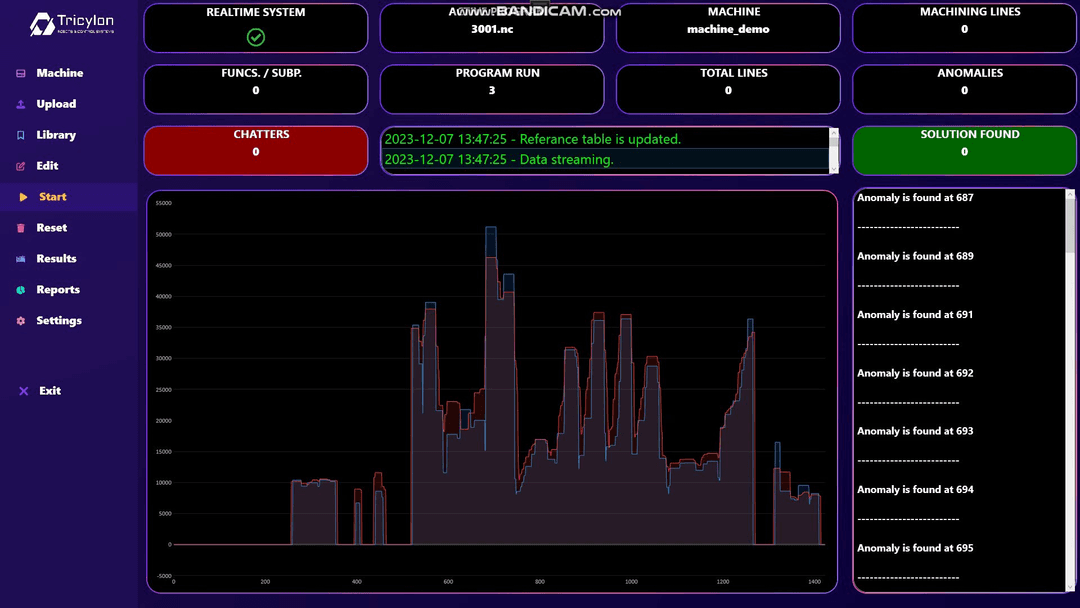
Task: Click the Edit pencil icon
Action: (x=21, y=166)
